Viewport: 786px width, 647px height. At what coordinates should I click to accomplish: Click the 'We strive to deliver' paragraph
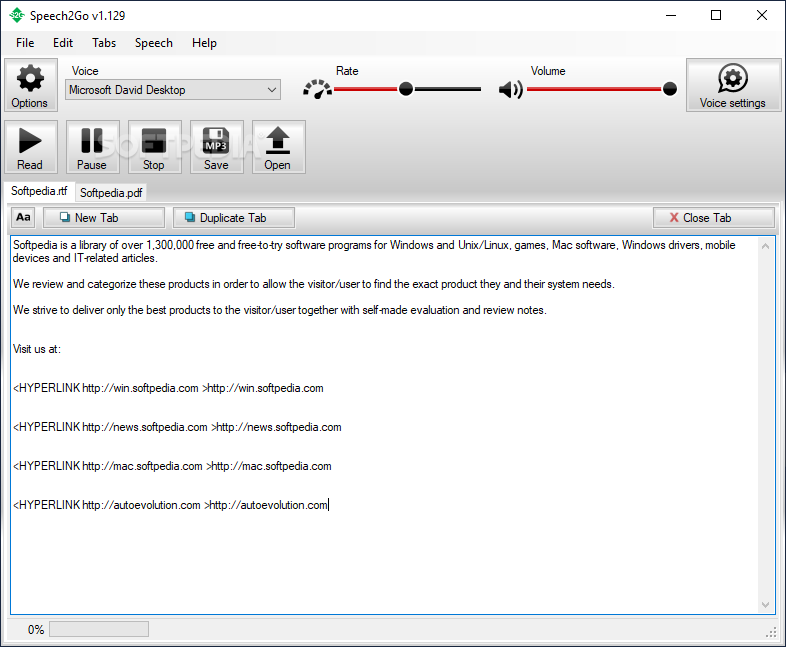pos(280,310)
